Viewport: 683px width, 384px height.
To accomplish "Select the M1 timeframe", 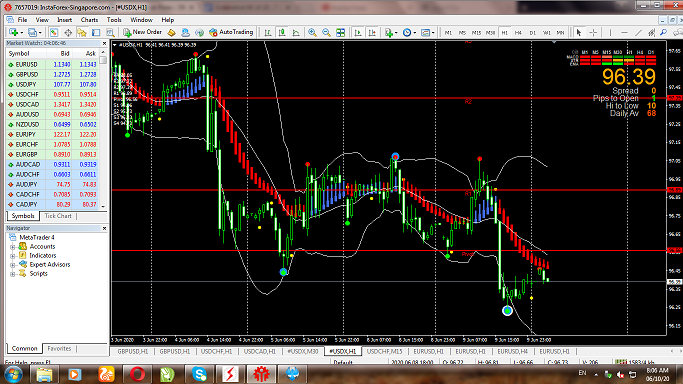I will click(x=448, y=33).
